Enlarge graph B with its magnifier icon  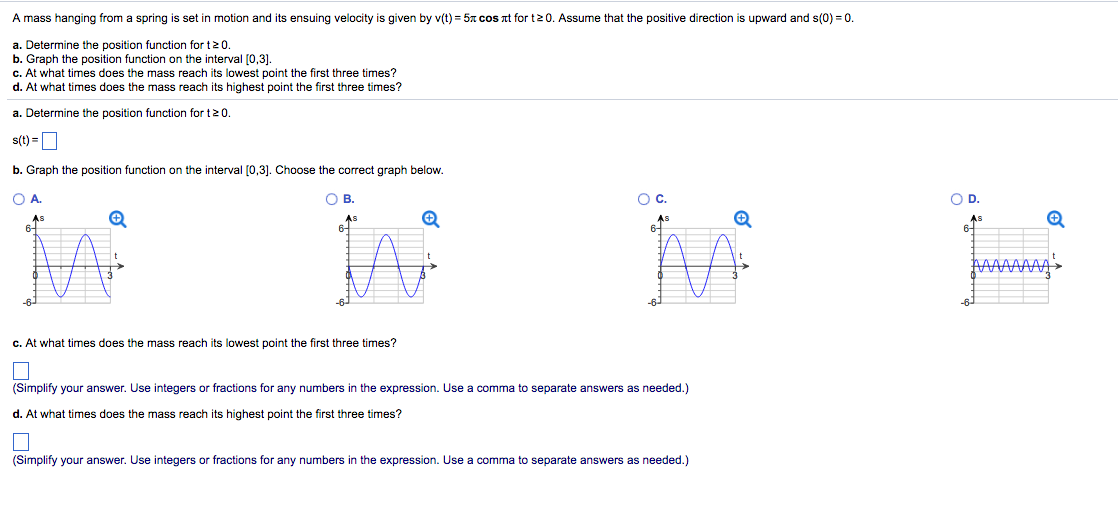[430, 219]
